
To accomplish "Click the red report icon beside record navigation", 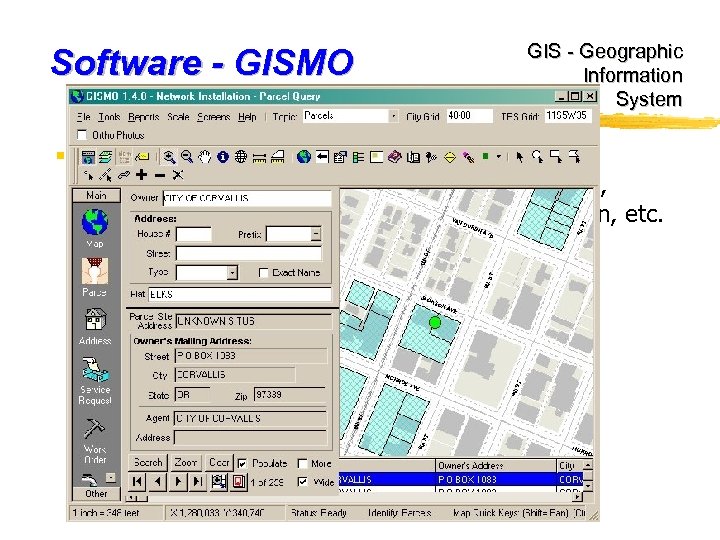I will tap(239, 482).
